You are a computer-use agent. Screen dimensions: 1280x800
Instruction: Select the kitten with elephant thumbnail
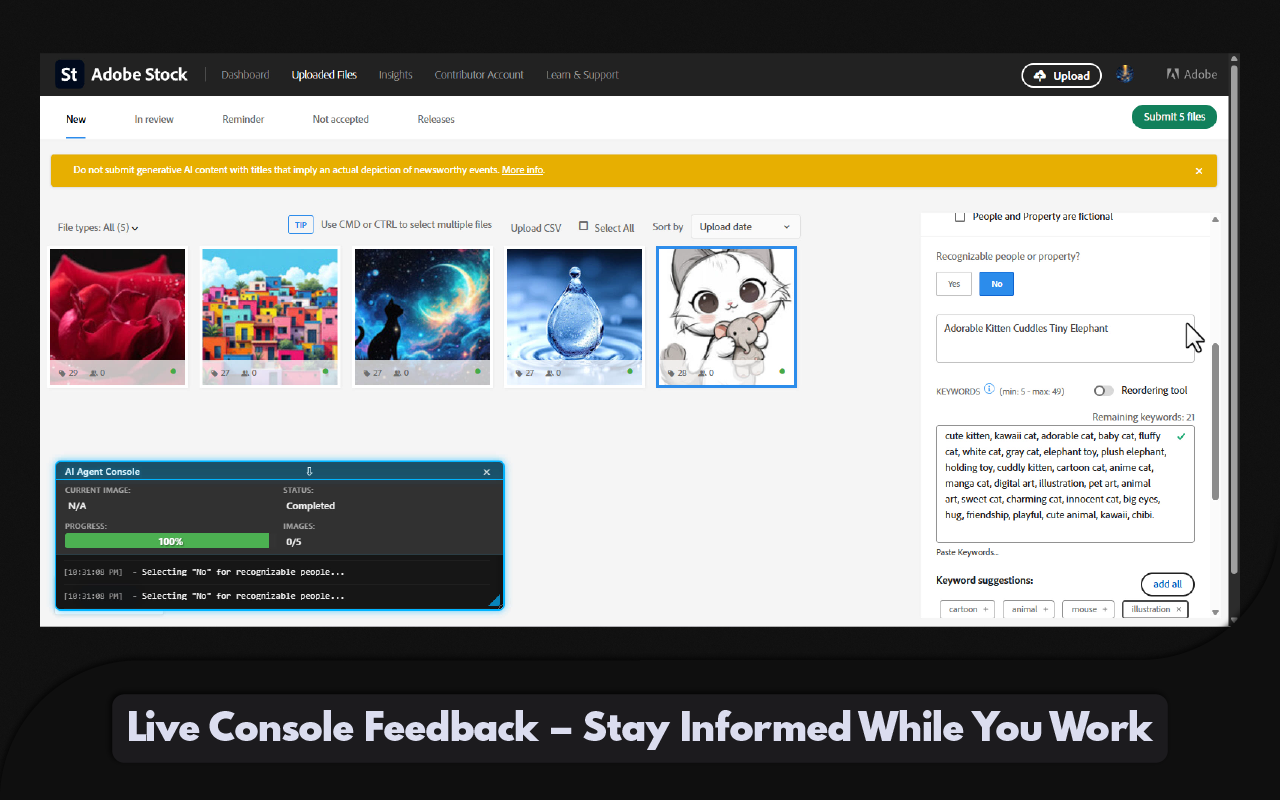[x=726, y=317]
